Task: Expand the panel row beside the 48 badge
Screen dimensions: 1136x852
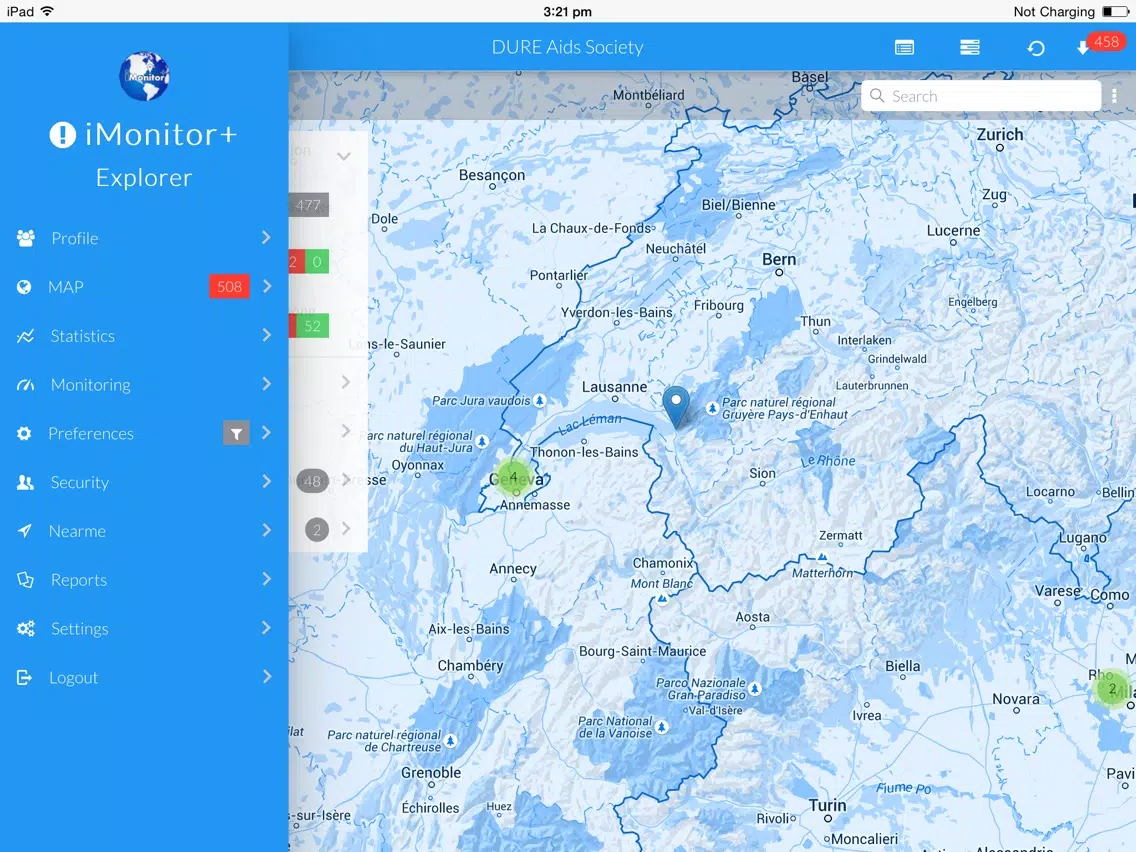Action: (x=346, y=480)
